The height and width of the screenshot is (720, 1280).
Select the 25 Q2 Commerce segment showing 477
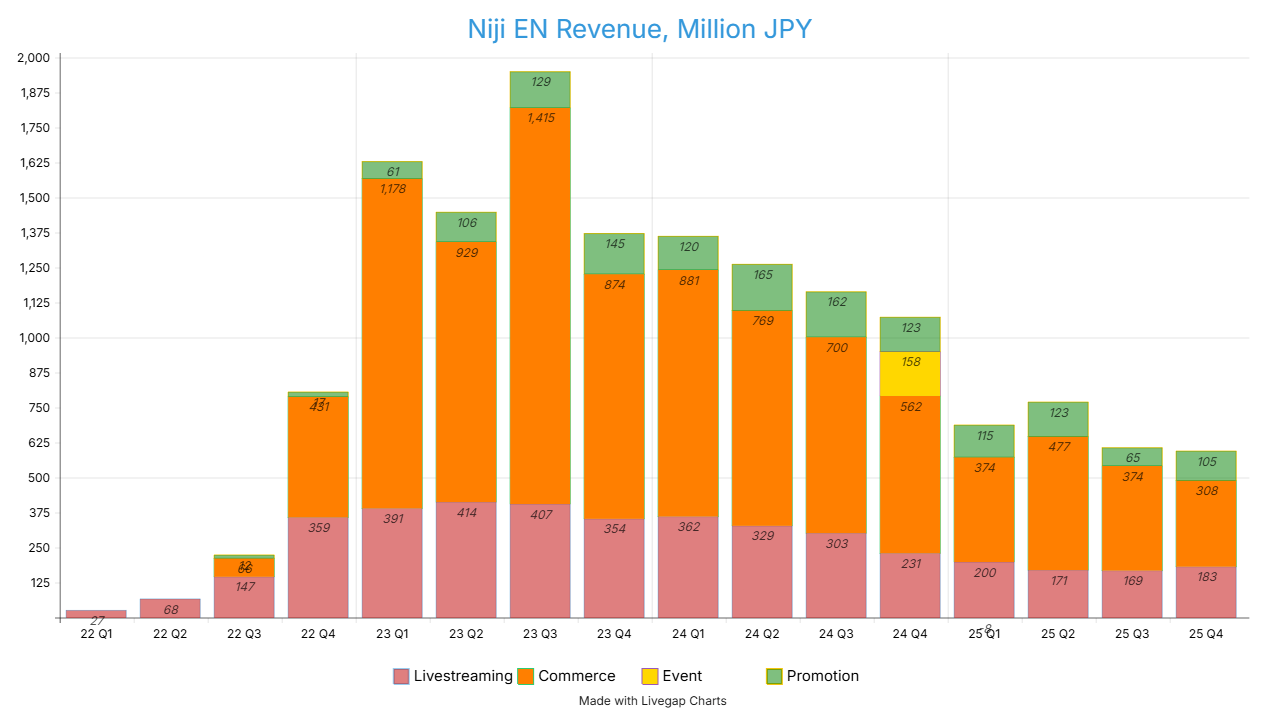[1058, 503]
